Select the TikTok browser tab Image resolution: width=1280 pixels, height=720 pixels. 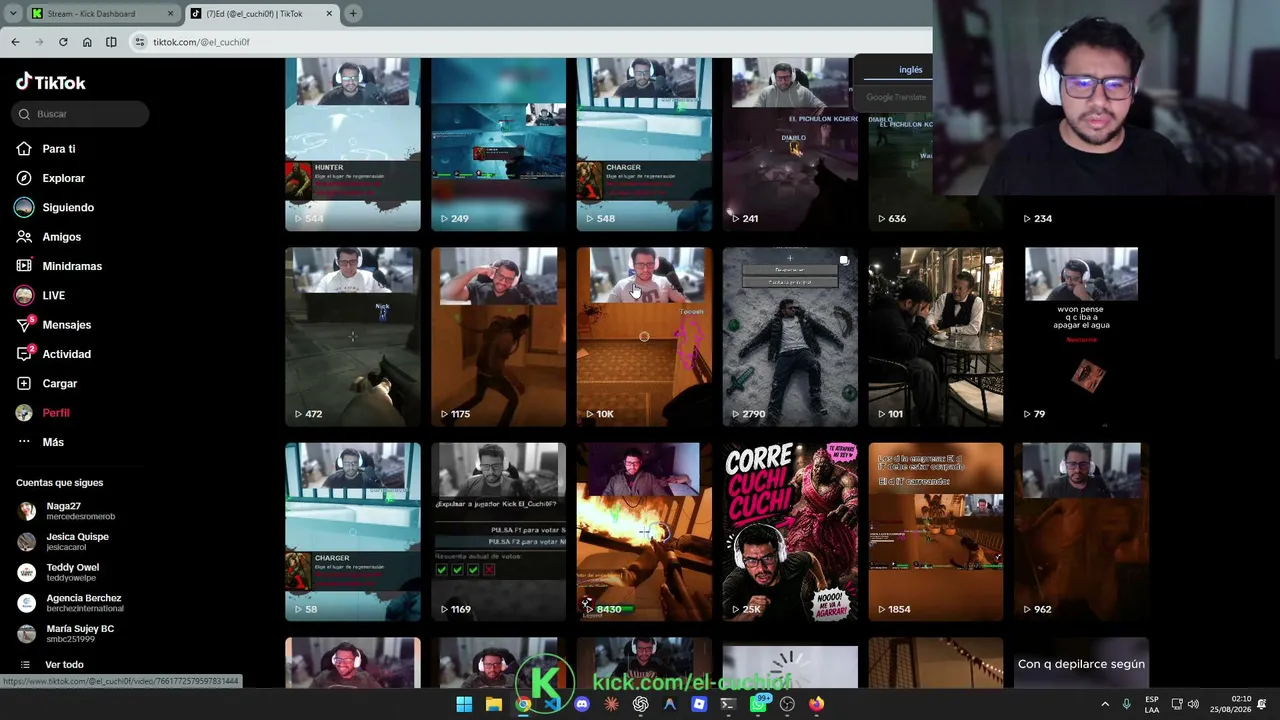(261, 14)
